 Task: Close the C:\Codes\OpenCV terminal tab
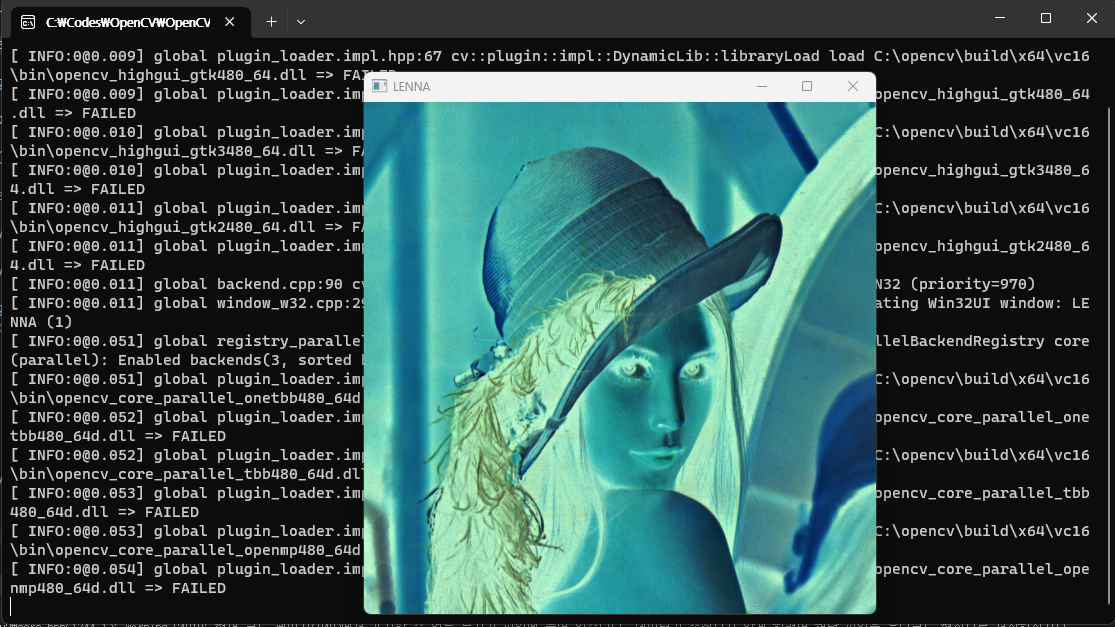[x=230, y=22]
